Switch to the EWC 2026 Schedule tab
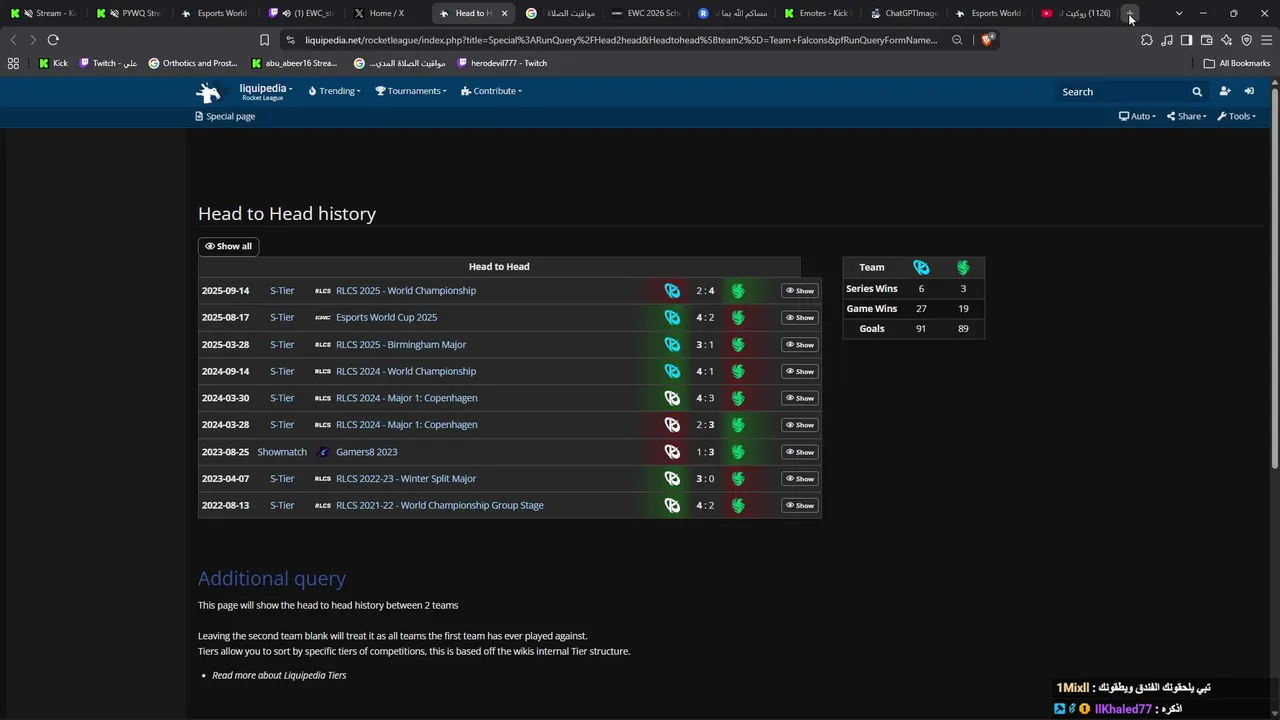Screen dimensions: 1280x720 pos(646,13)
